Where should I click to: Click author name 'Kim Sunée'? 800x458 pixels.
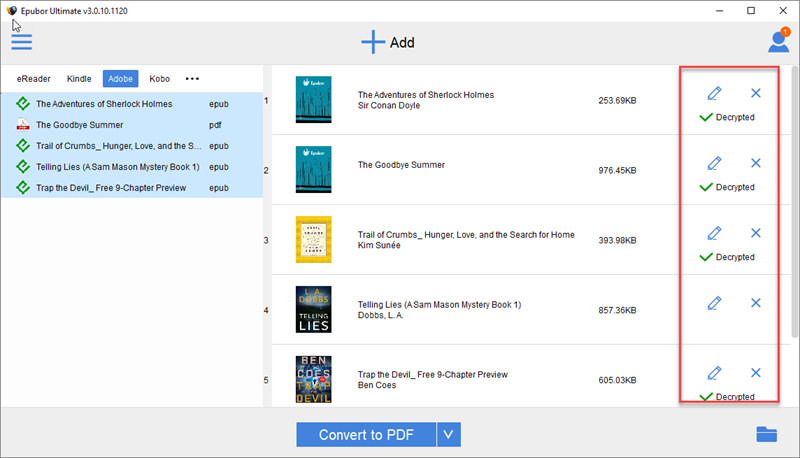tap(379, 245)
